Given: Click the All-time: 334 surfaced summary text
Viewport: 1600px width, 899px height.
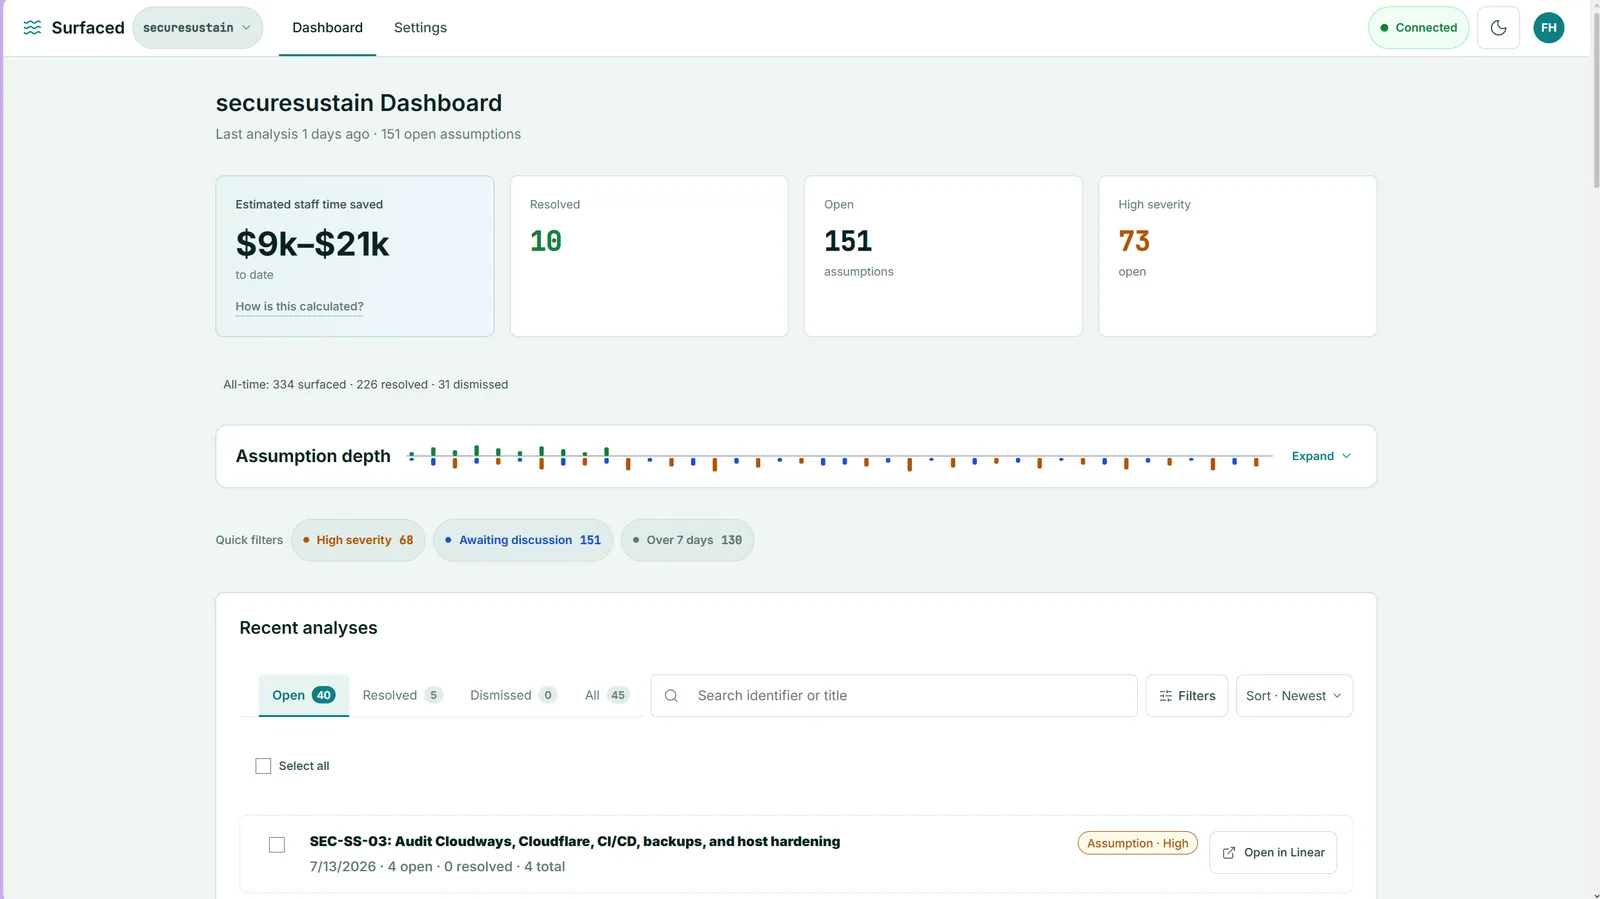Looking at the screenshot, I should click(365, 385).
